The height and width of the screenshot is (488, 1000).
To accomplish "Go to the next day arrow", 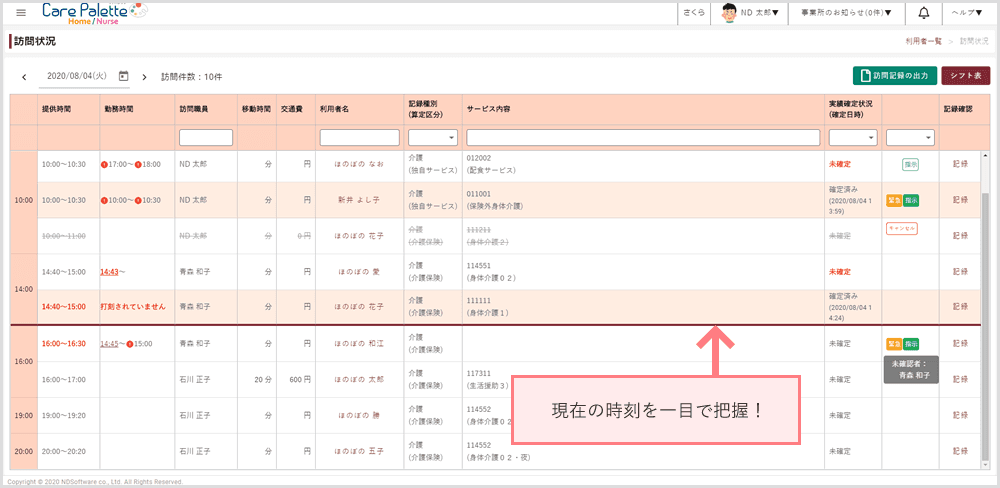I will click(144, 76).
